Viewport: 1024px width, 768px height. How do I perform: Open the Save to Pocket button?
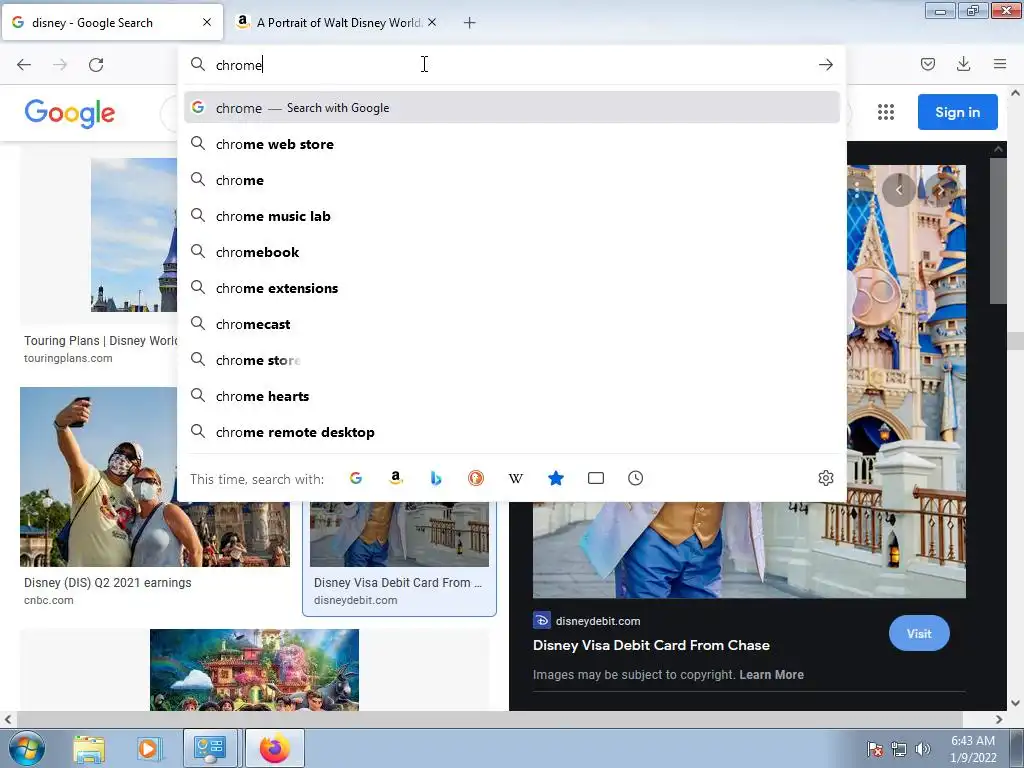(x=927, y=64)
